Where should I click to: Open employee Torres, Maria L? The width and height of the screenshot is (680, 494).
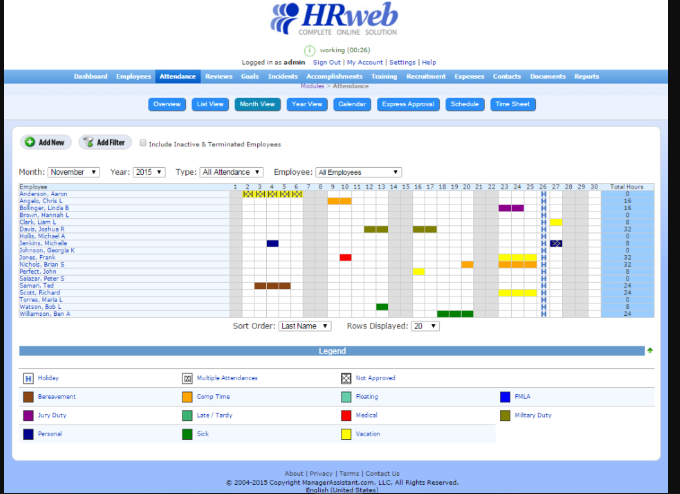(41, 300)
